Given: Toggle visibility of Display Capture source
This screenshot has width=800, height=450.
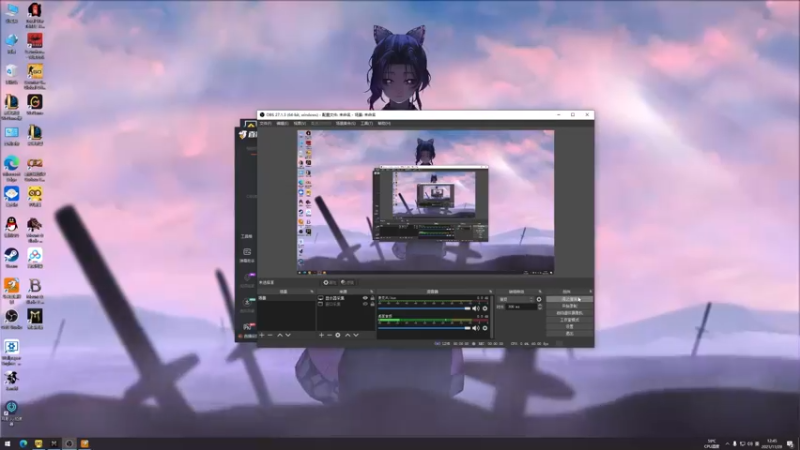Looking at the screenshot, I should click(x=365, y=298).
